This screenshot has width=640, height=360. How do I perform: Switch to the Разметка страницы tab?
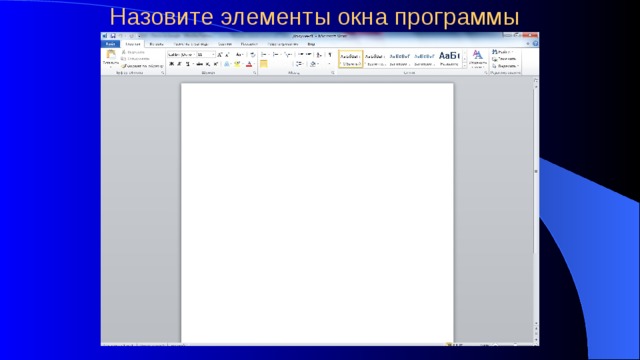[x=191, y=44]
